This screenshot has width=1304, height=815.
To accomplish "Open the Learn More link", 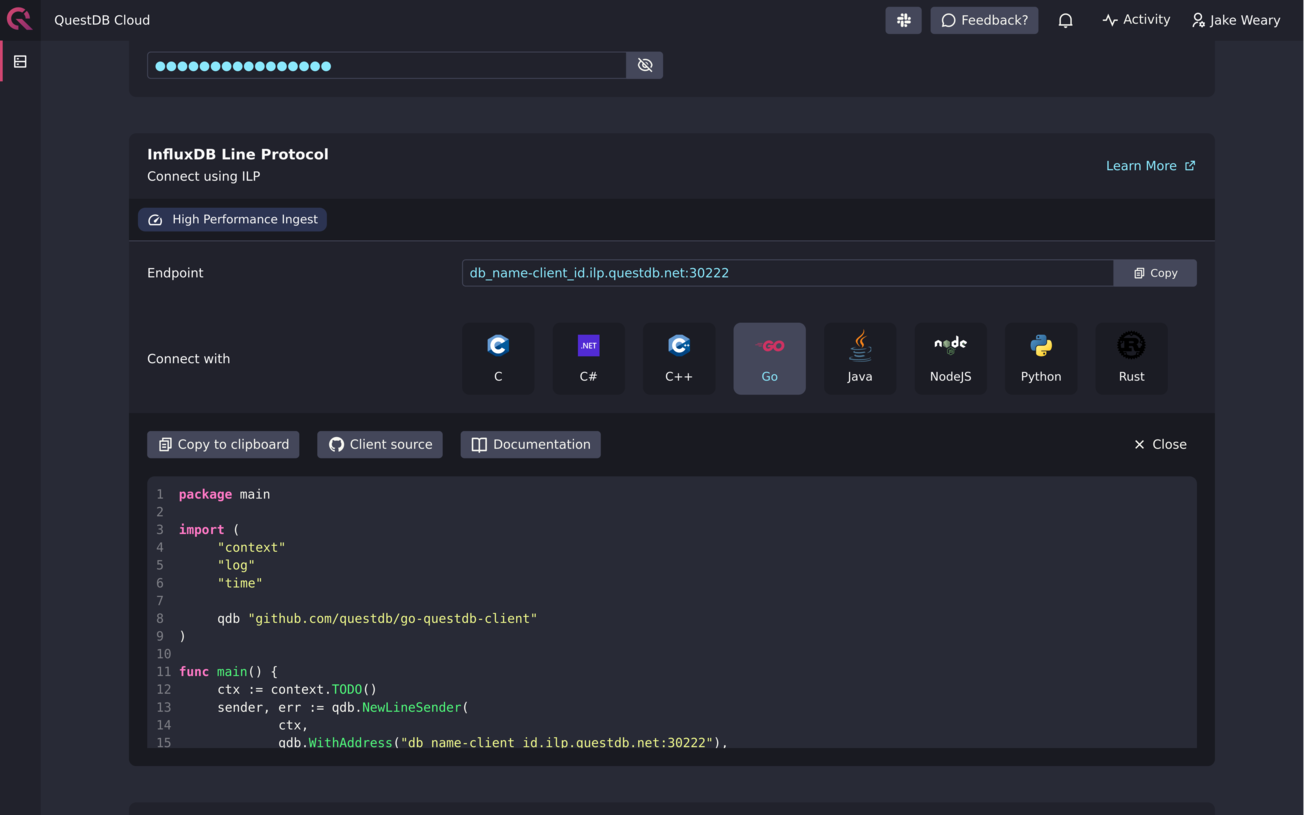I will [x=1150, y=166].
